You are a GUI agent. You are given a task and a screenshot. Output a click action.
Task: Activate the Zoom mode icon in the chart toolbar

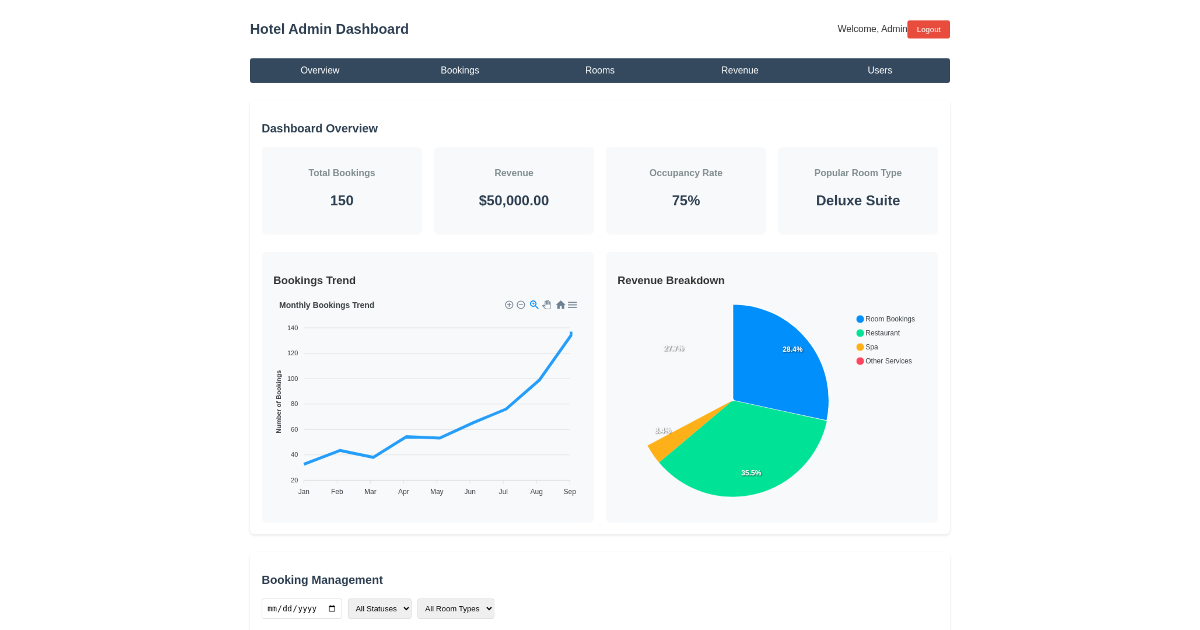(535, 305)
